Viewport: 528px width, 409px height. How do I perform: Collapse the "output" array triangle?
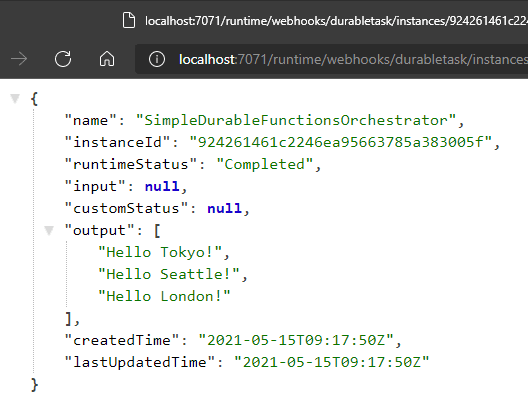point(49,231)
